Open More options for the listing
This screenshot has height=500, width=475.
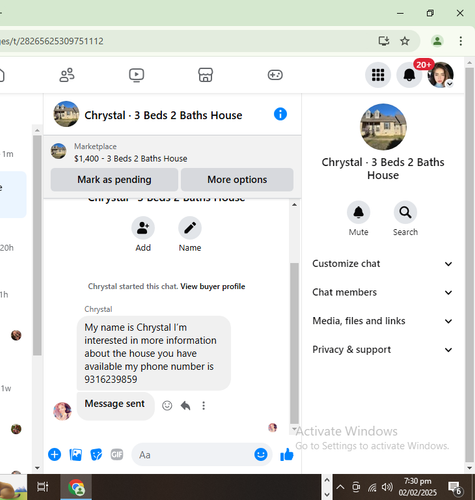coord(237,180)
